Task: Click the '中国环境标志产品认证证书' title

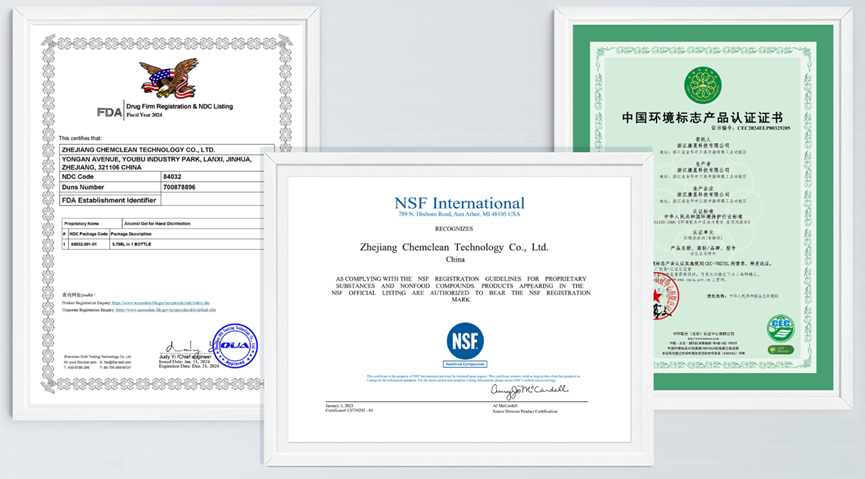Action: 702,118
